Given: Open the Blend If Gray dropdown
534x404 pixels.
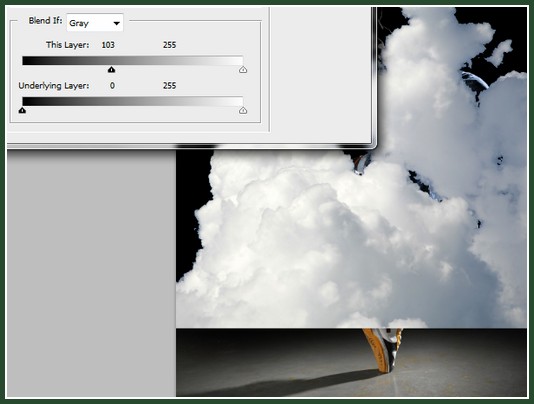Looking at the screenshot, I should pyautogui.click(x=95, y=23).
